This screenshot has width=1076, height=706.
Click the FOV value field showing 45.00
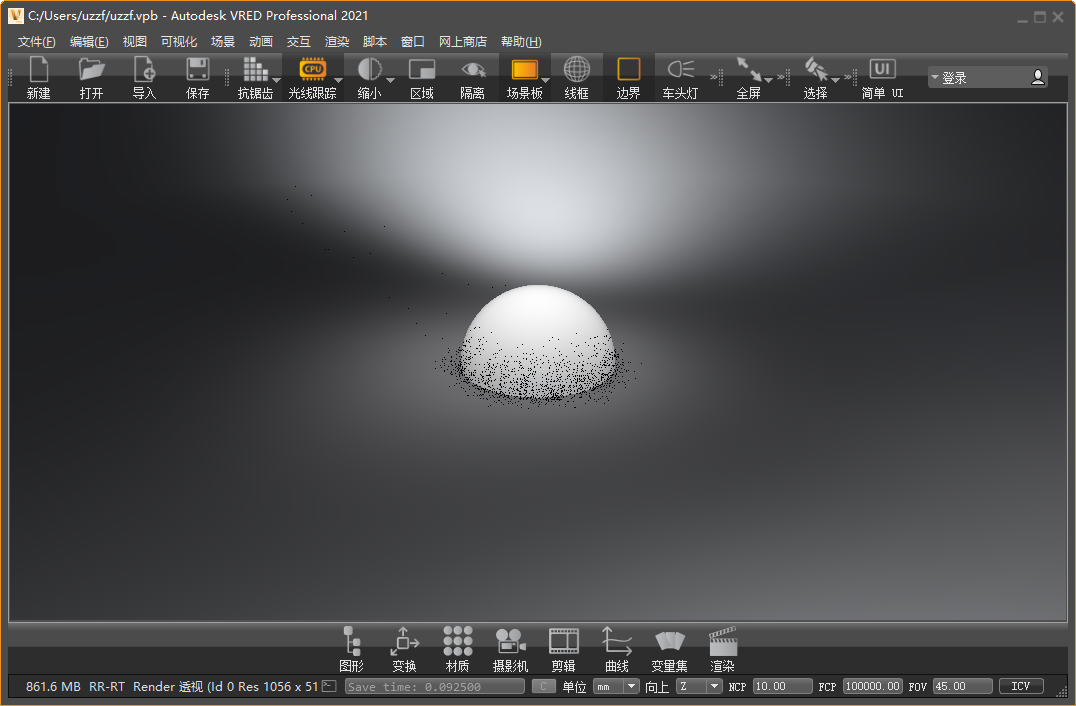pos(961,686)
